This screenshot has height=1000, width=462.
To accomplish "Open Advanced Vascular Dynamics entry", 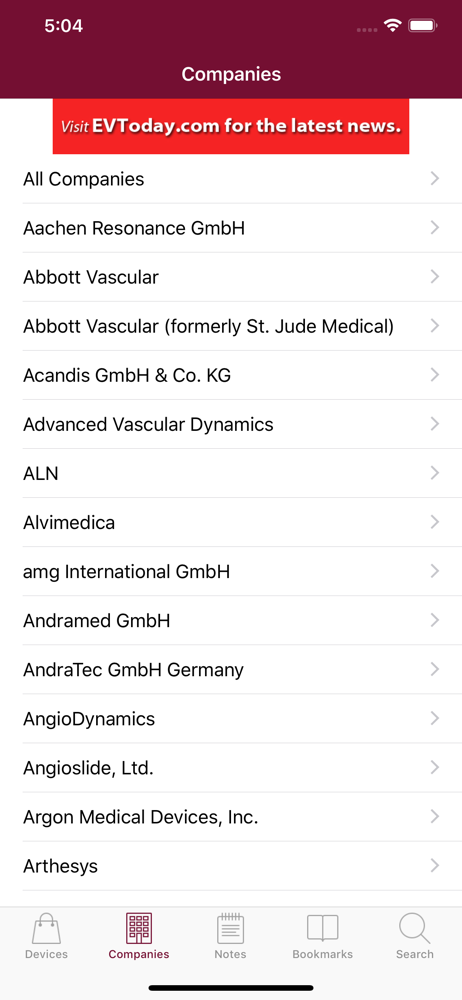I will 231,424.
